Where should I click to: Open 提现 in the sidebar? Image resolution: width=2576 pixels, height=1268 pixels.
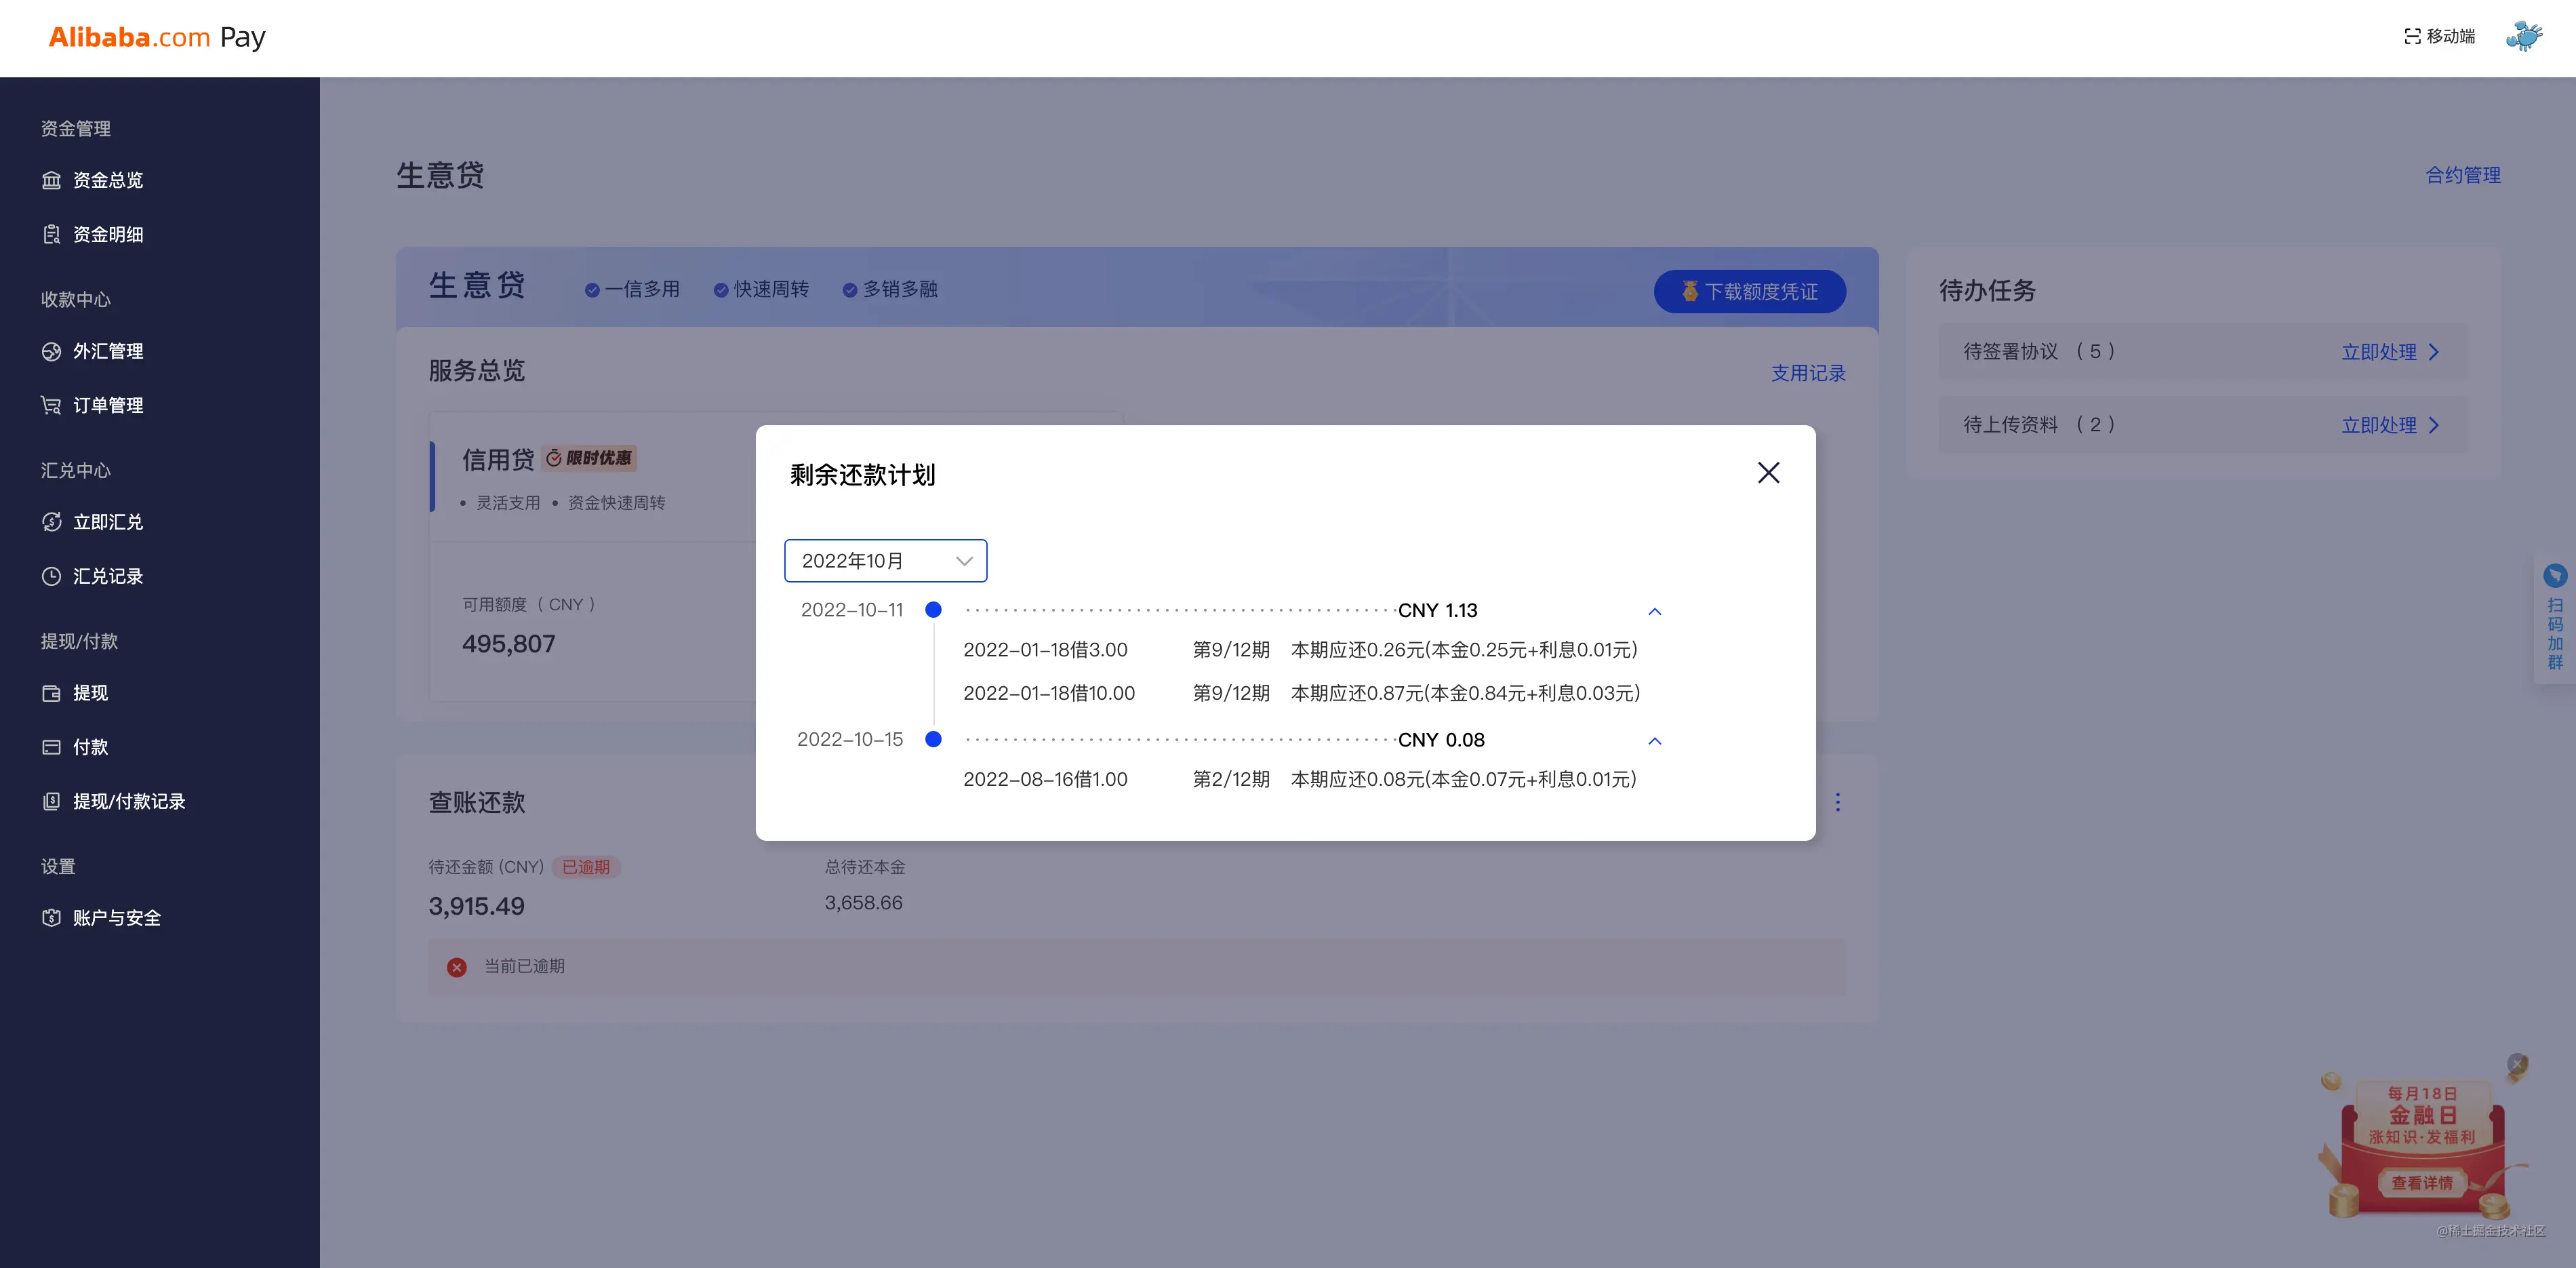click(x=90, y=693)
